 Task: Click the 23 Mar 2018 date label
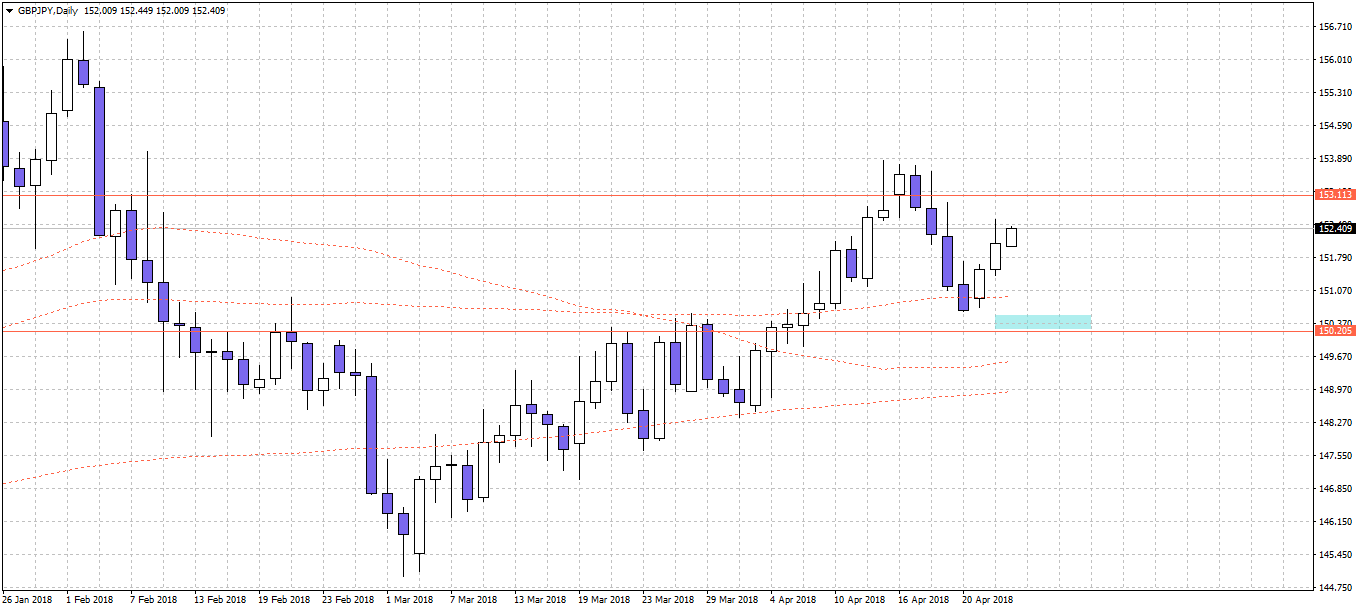pyautogui.click(x=668, y=600)
